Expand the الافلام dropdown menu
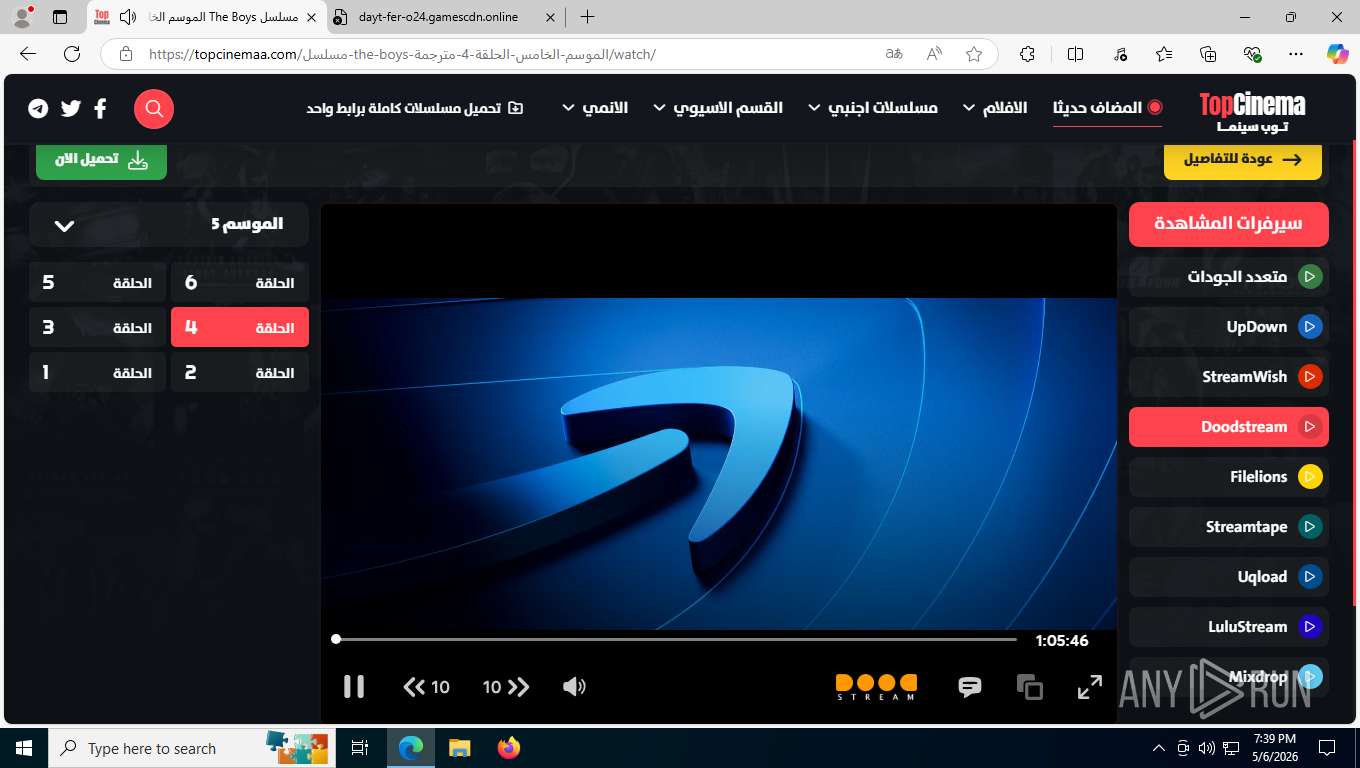Viewport: 1360px width, 768px height. click(995, 108)
